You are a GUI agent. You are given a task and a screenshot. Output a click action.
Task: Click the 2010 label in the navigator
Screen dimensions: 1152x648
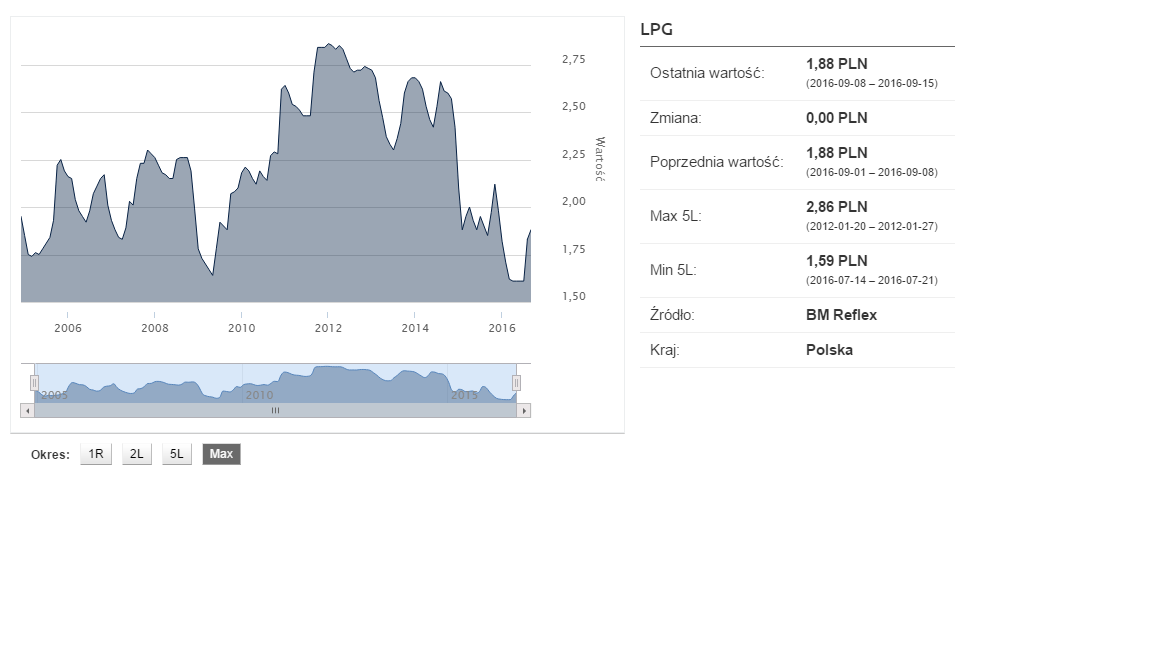260,395
